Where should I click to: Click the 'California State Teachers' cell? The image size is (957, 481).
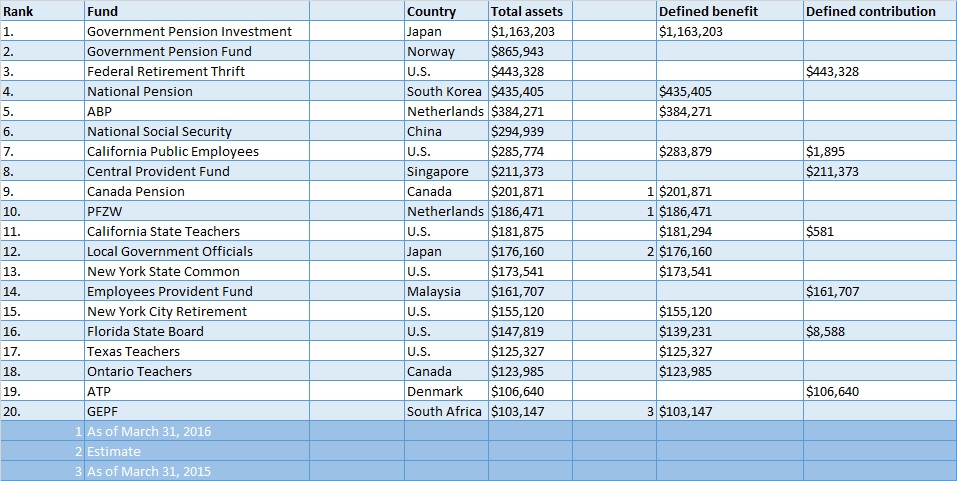[197, 231]
